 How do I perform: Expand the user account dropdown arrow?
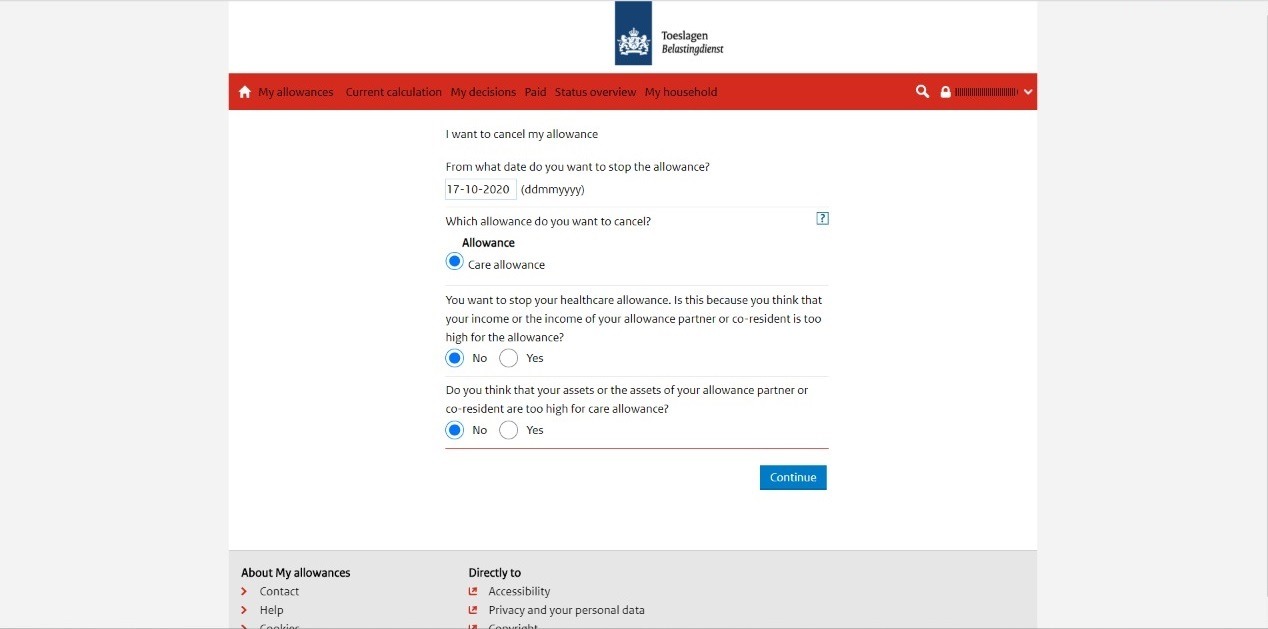point(1027,92)
